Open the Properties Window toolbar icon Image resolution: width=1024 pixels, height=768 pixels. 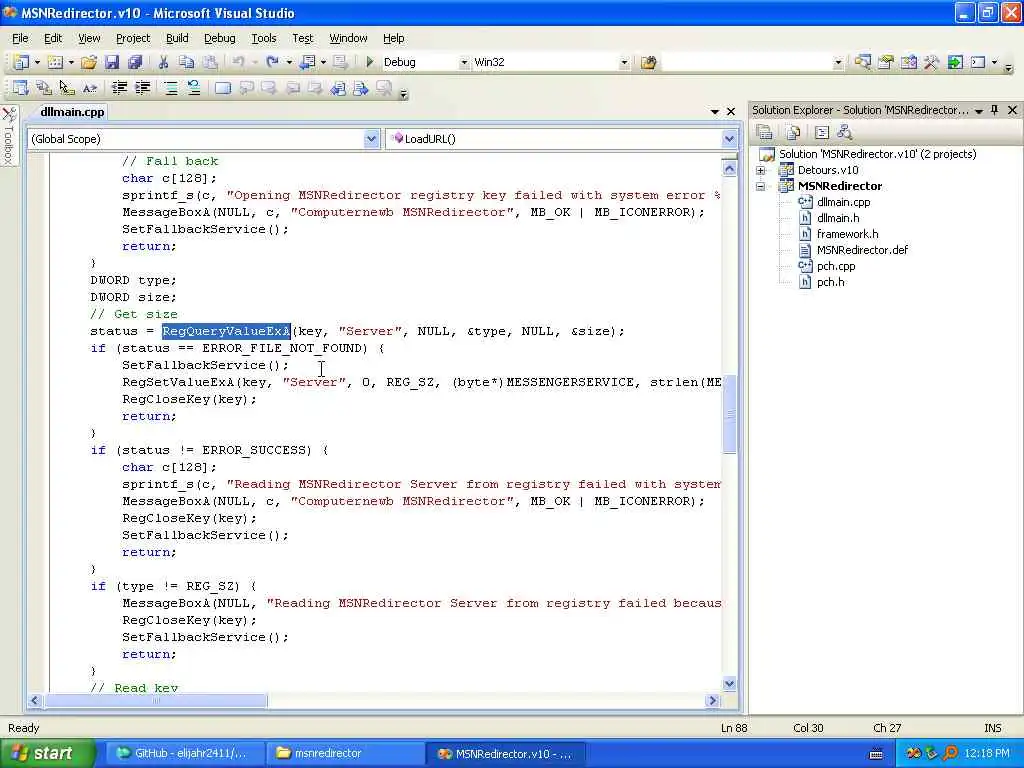pos(886,62)
